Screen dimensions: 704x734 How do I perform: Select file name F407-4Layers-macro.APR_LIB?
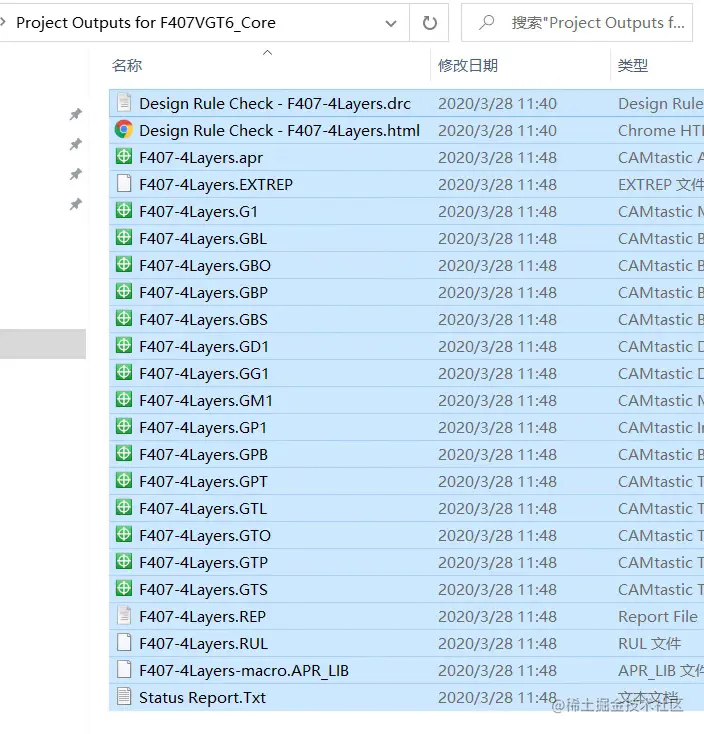243,671
